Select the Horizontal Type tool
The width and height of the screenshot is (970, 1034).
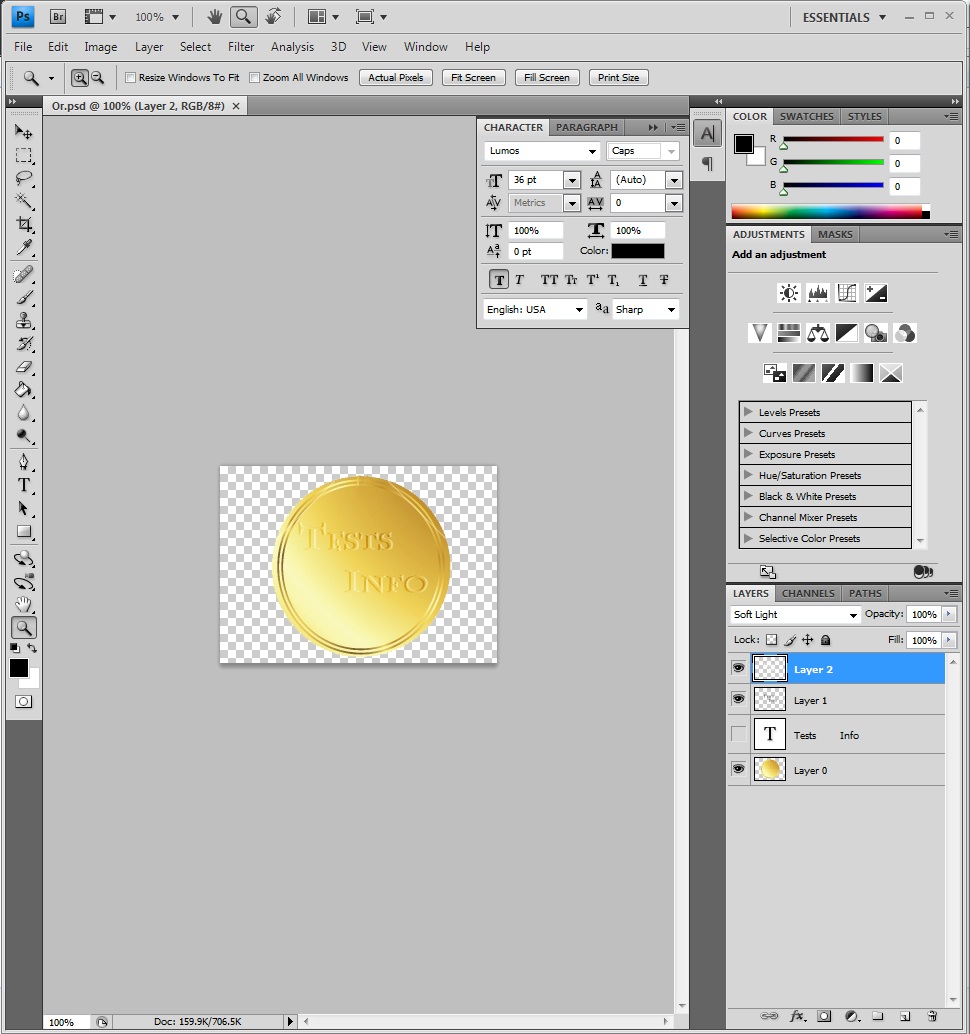(24, 485)
